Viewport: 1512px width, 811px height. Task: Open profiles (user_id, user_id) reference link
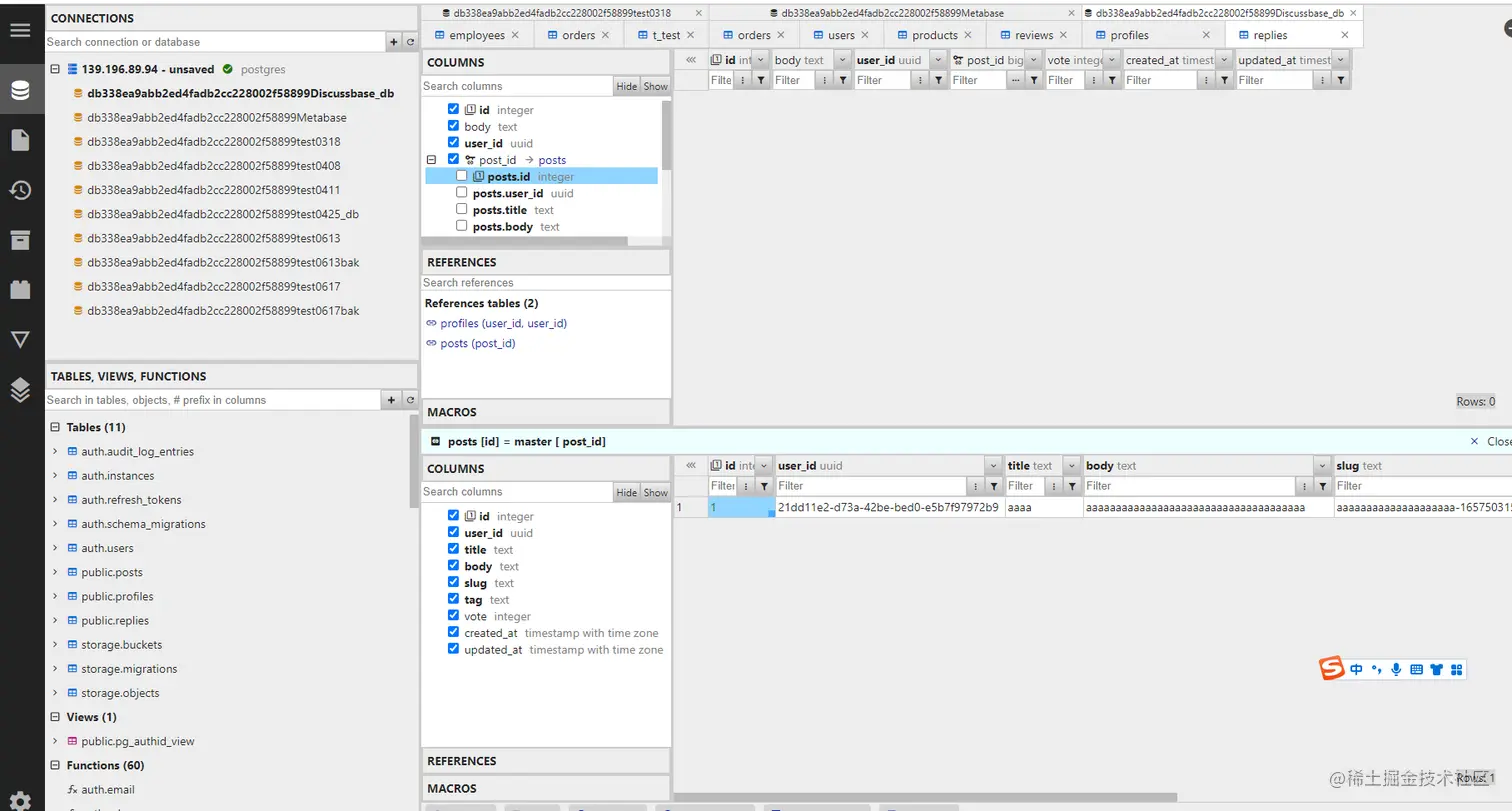pos(504,323)
